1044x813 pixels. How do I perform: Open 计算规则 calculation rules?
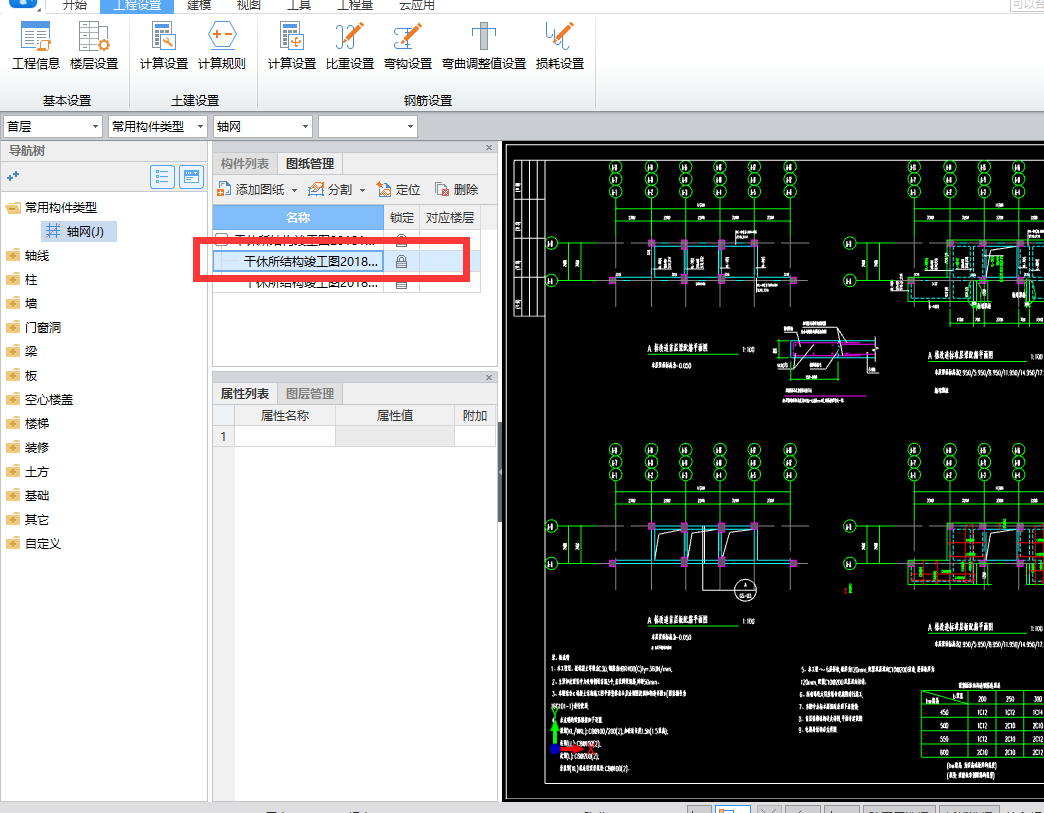[221, 47]
